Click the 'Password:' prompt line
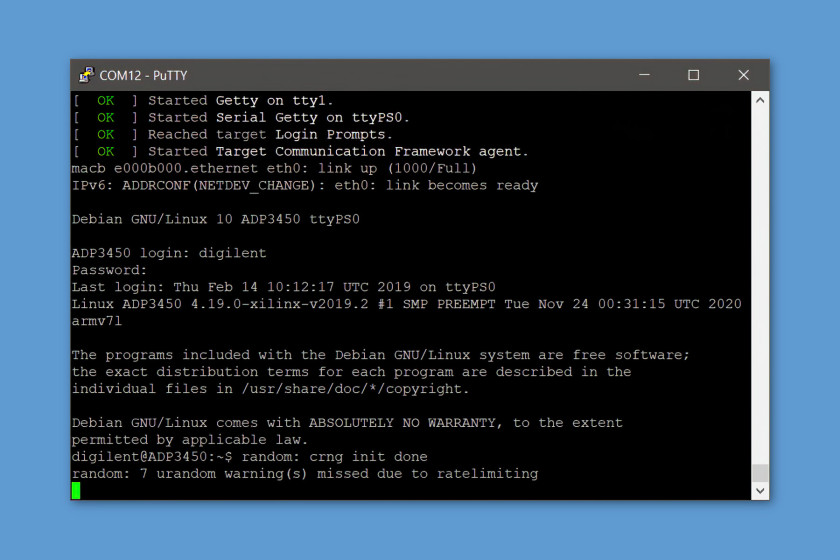 pos(109,270)
